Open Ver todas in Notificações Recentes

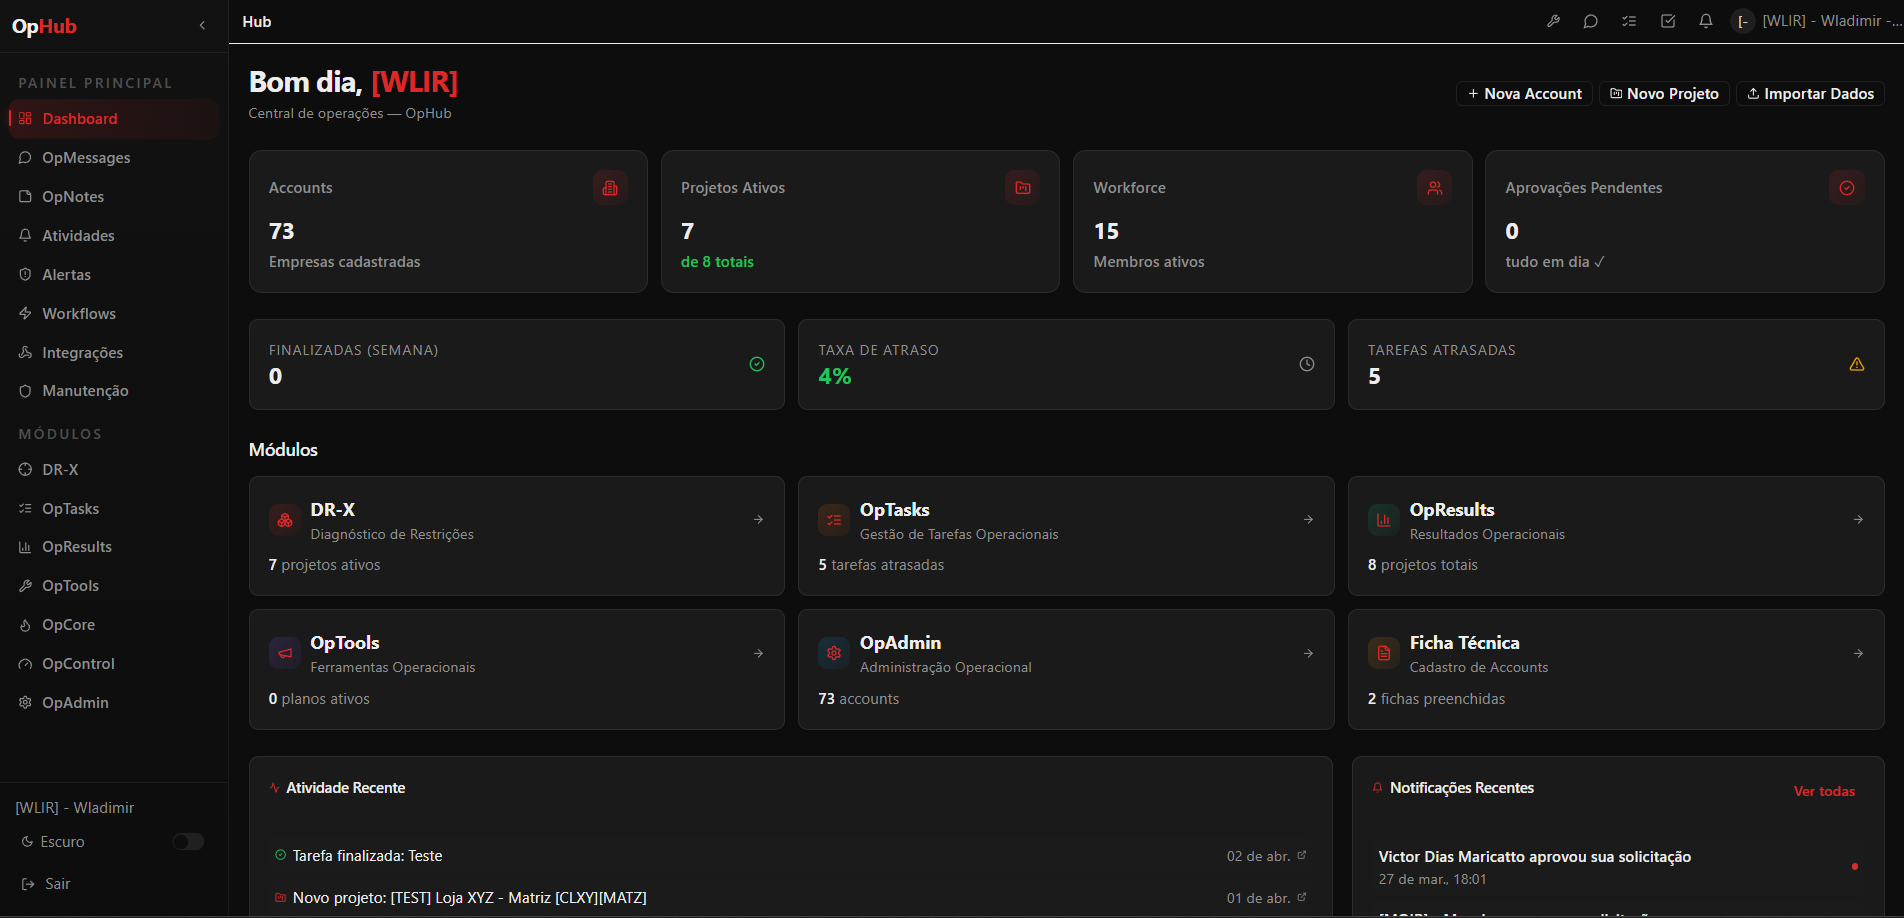point(1824,791)
